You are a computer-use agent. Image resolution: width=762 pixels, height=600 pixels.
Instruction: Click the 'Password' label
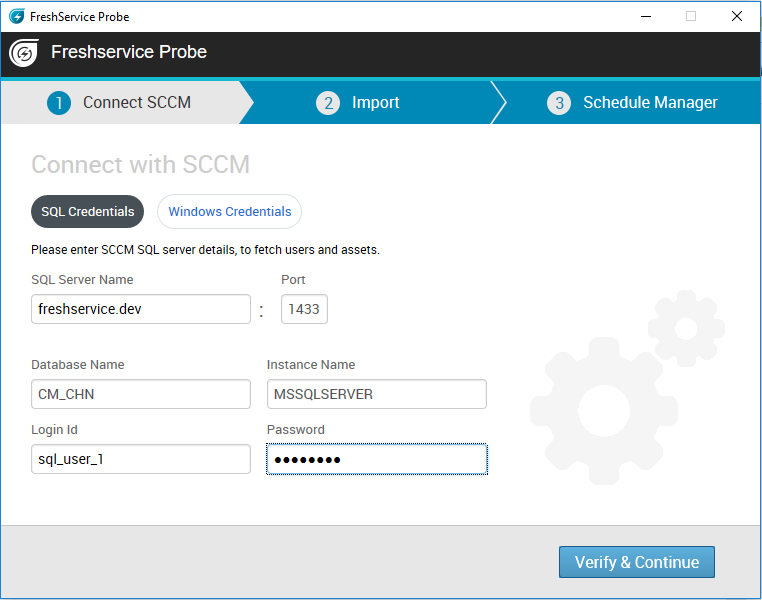tap(295, 430)
